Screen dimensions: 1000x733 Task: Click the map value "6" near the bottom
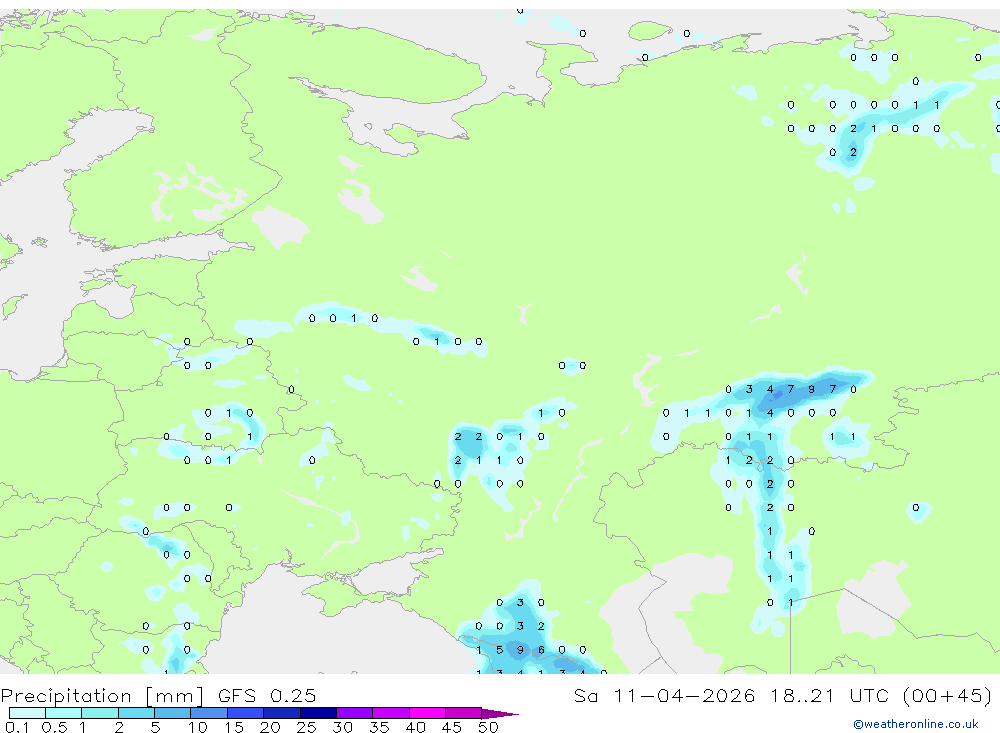coord(541,650)
